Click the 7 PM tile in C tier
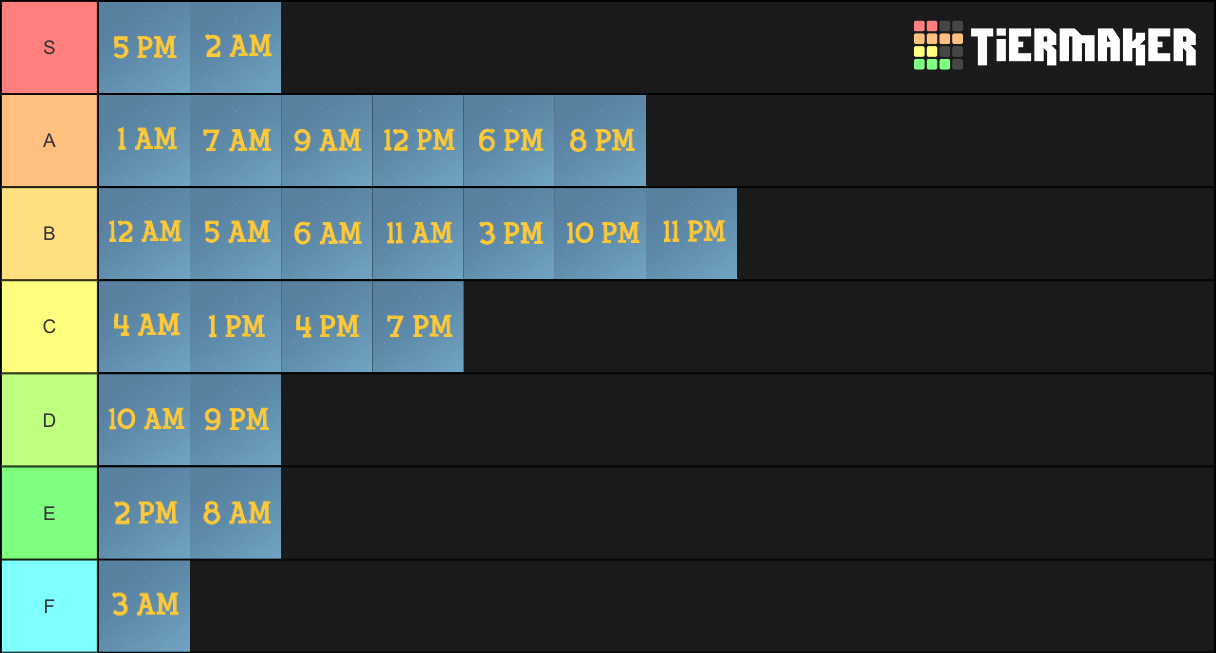1216x653 pixels. click(x=418, y=326)
